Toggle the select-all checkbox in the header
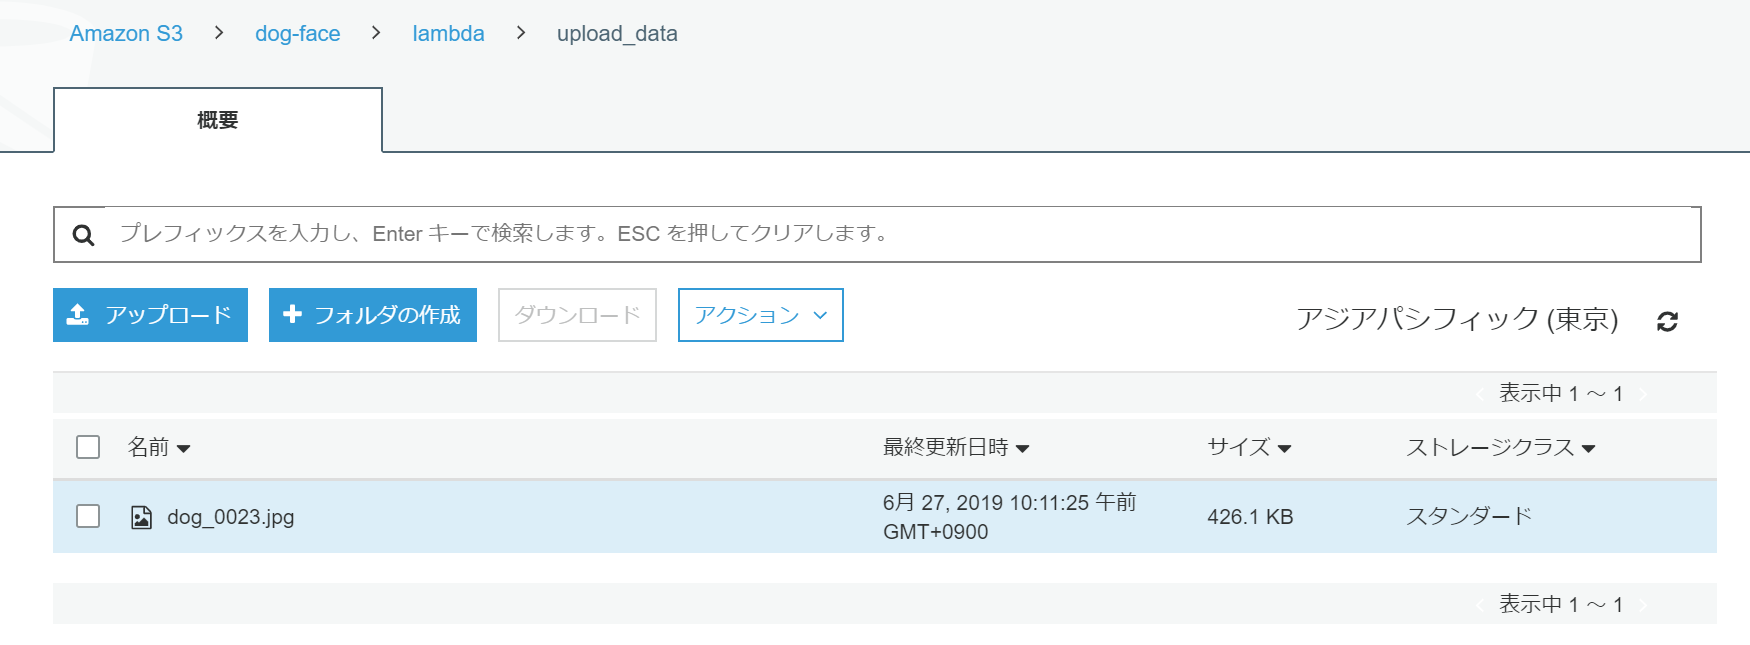Viewport: 1750px width, 645px height. pyautogui.click(x=88, y=447)
